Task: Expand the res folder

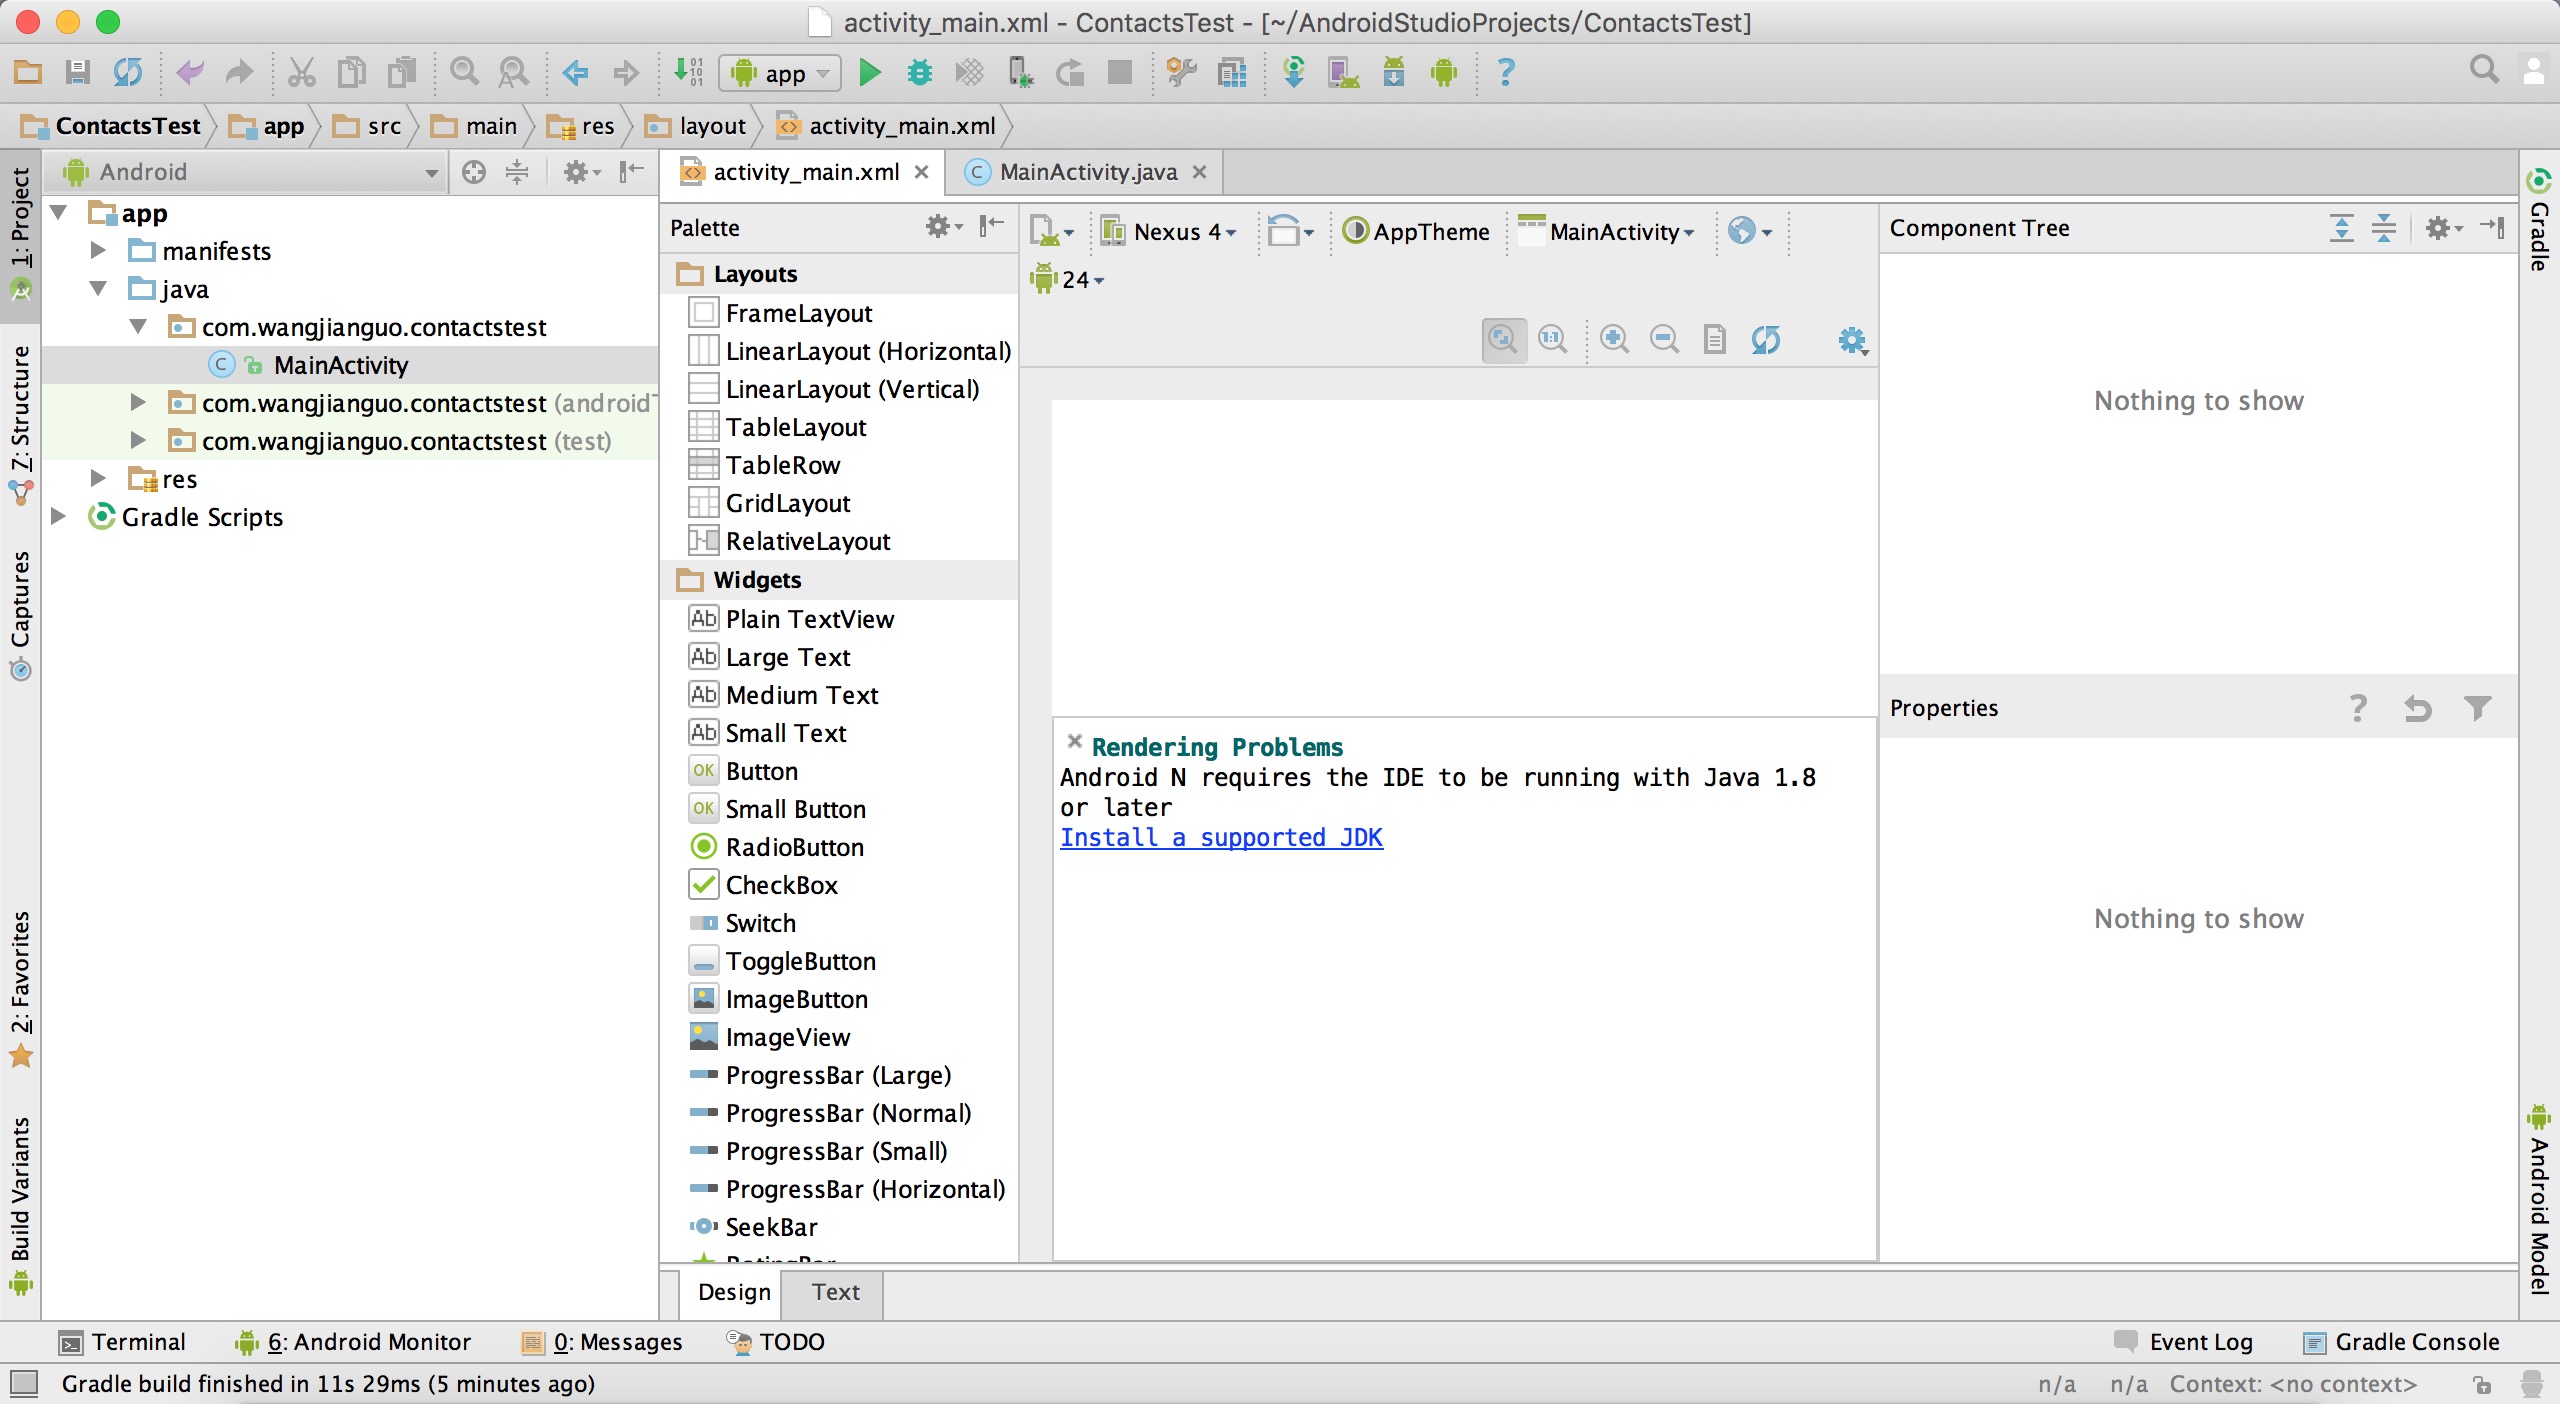Action: [98, 478]
